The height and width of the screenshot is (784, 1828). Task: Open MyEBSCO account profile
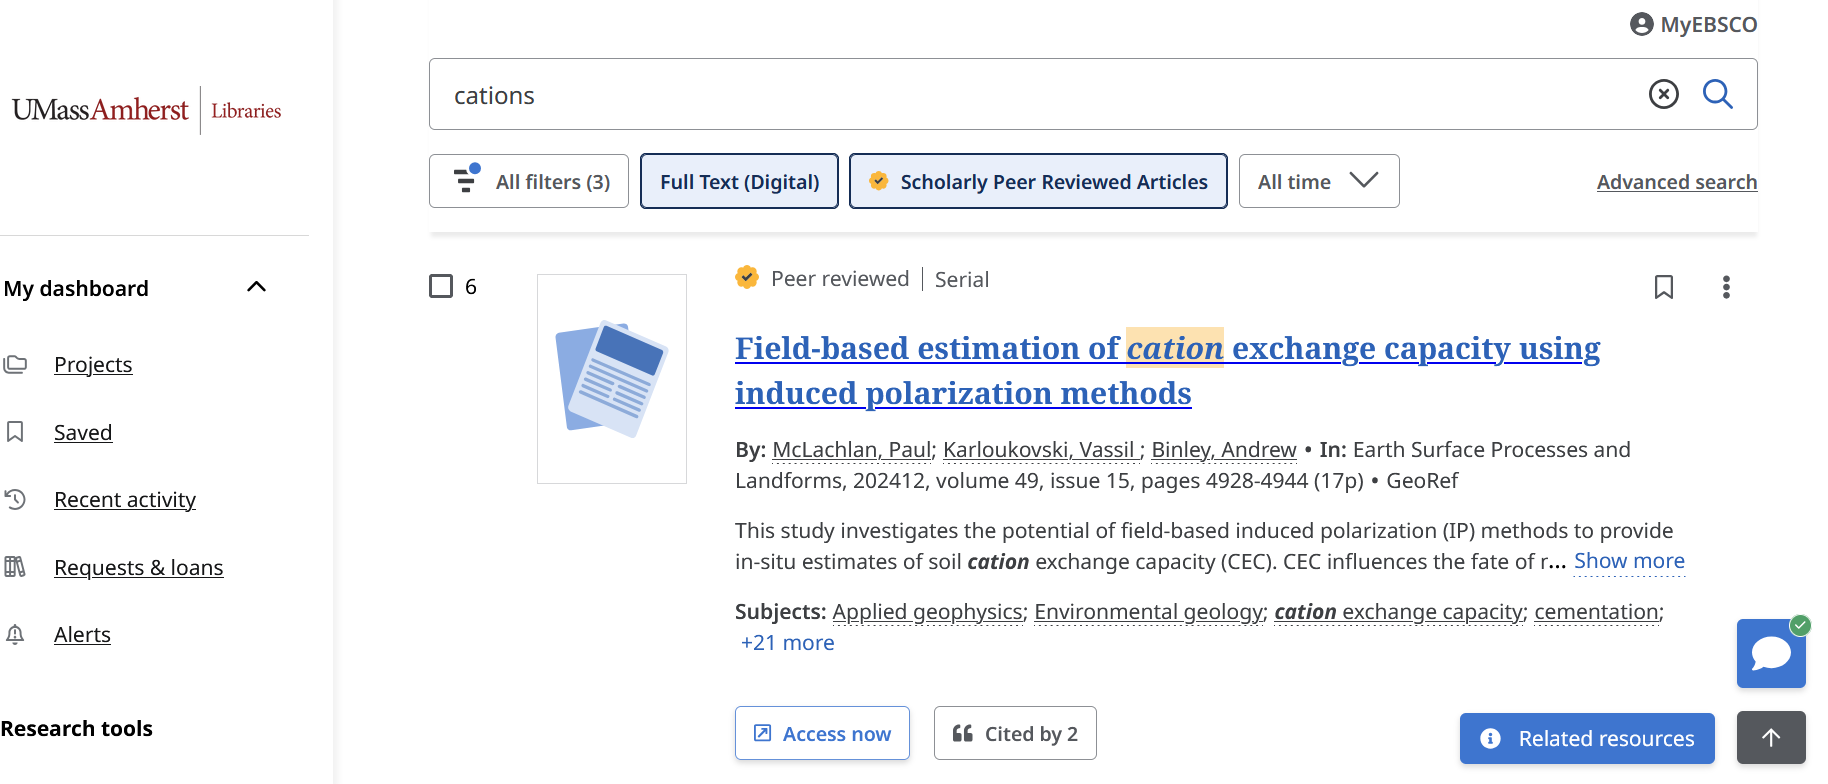tap(1693, 24)
